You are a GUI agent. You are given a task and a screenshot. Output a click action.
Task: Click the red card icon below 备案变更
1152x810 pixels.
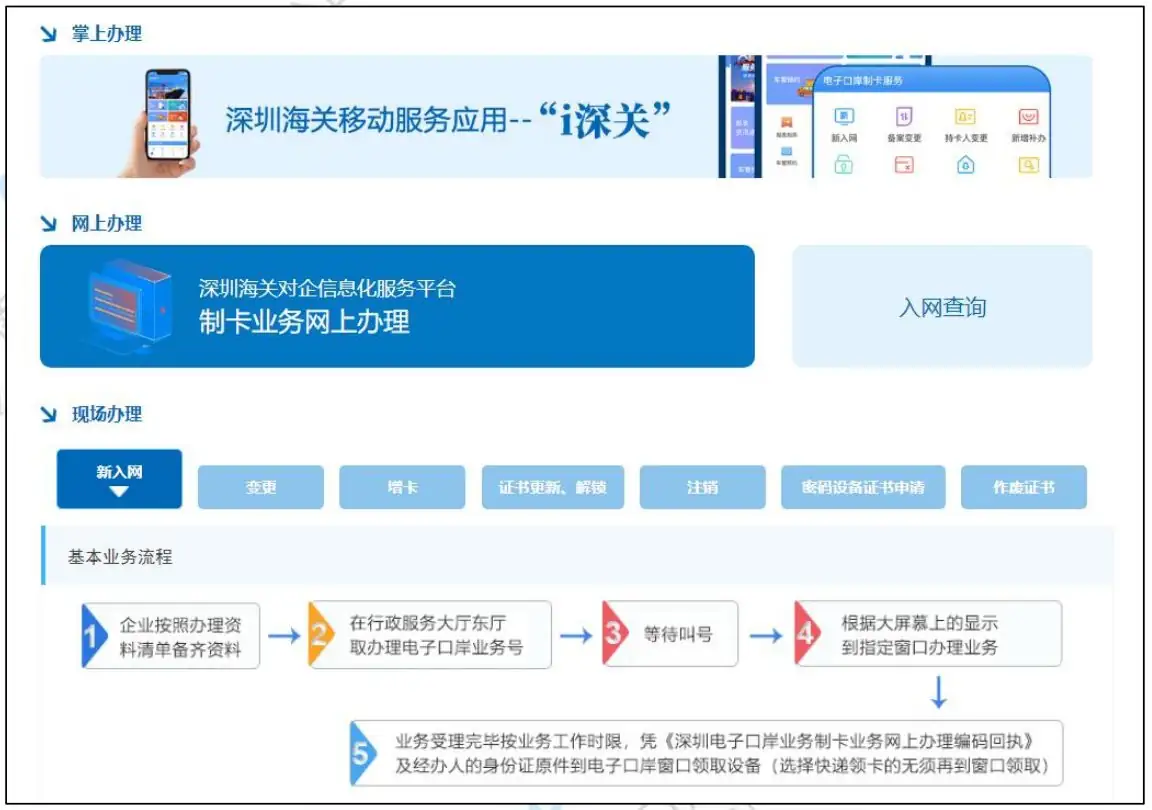point(904,164)
